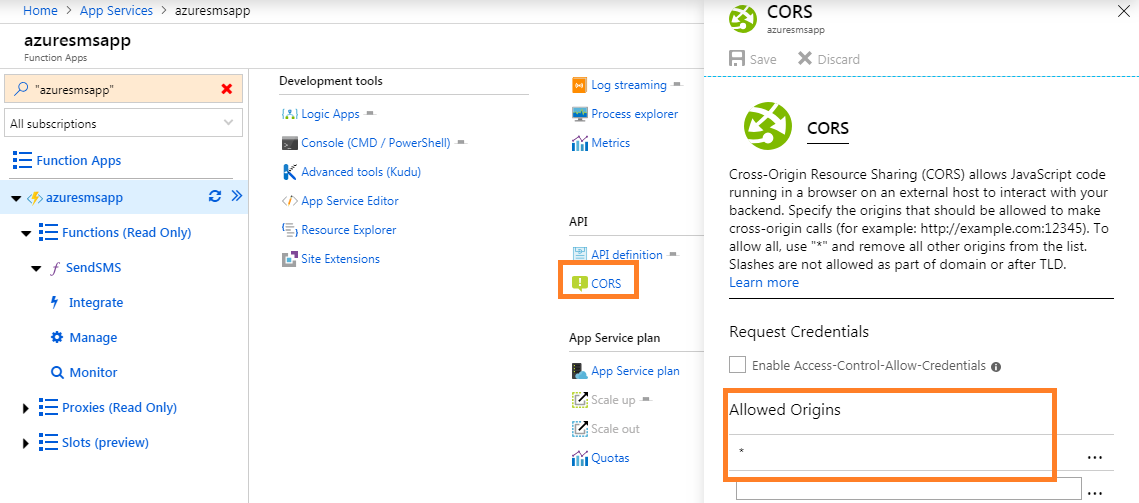Viewport: 1139px width, 503px height.
Task: Select Functions (Read Only) label
Action: tap(126, 233)
